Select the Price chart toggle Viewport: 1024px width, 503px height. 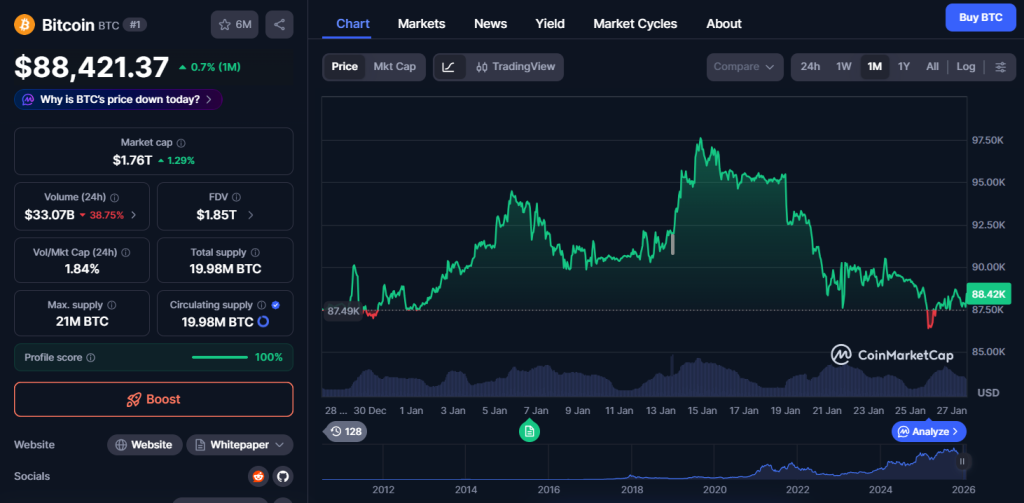point(344,67)
